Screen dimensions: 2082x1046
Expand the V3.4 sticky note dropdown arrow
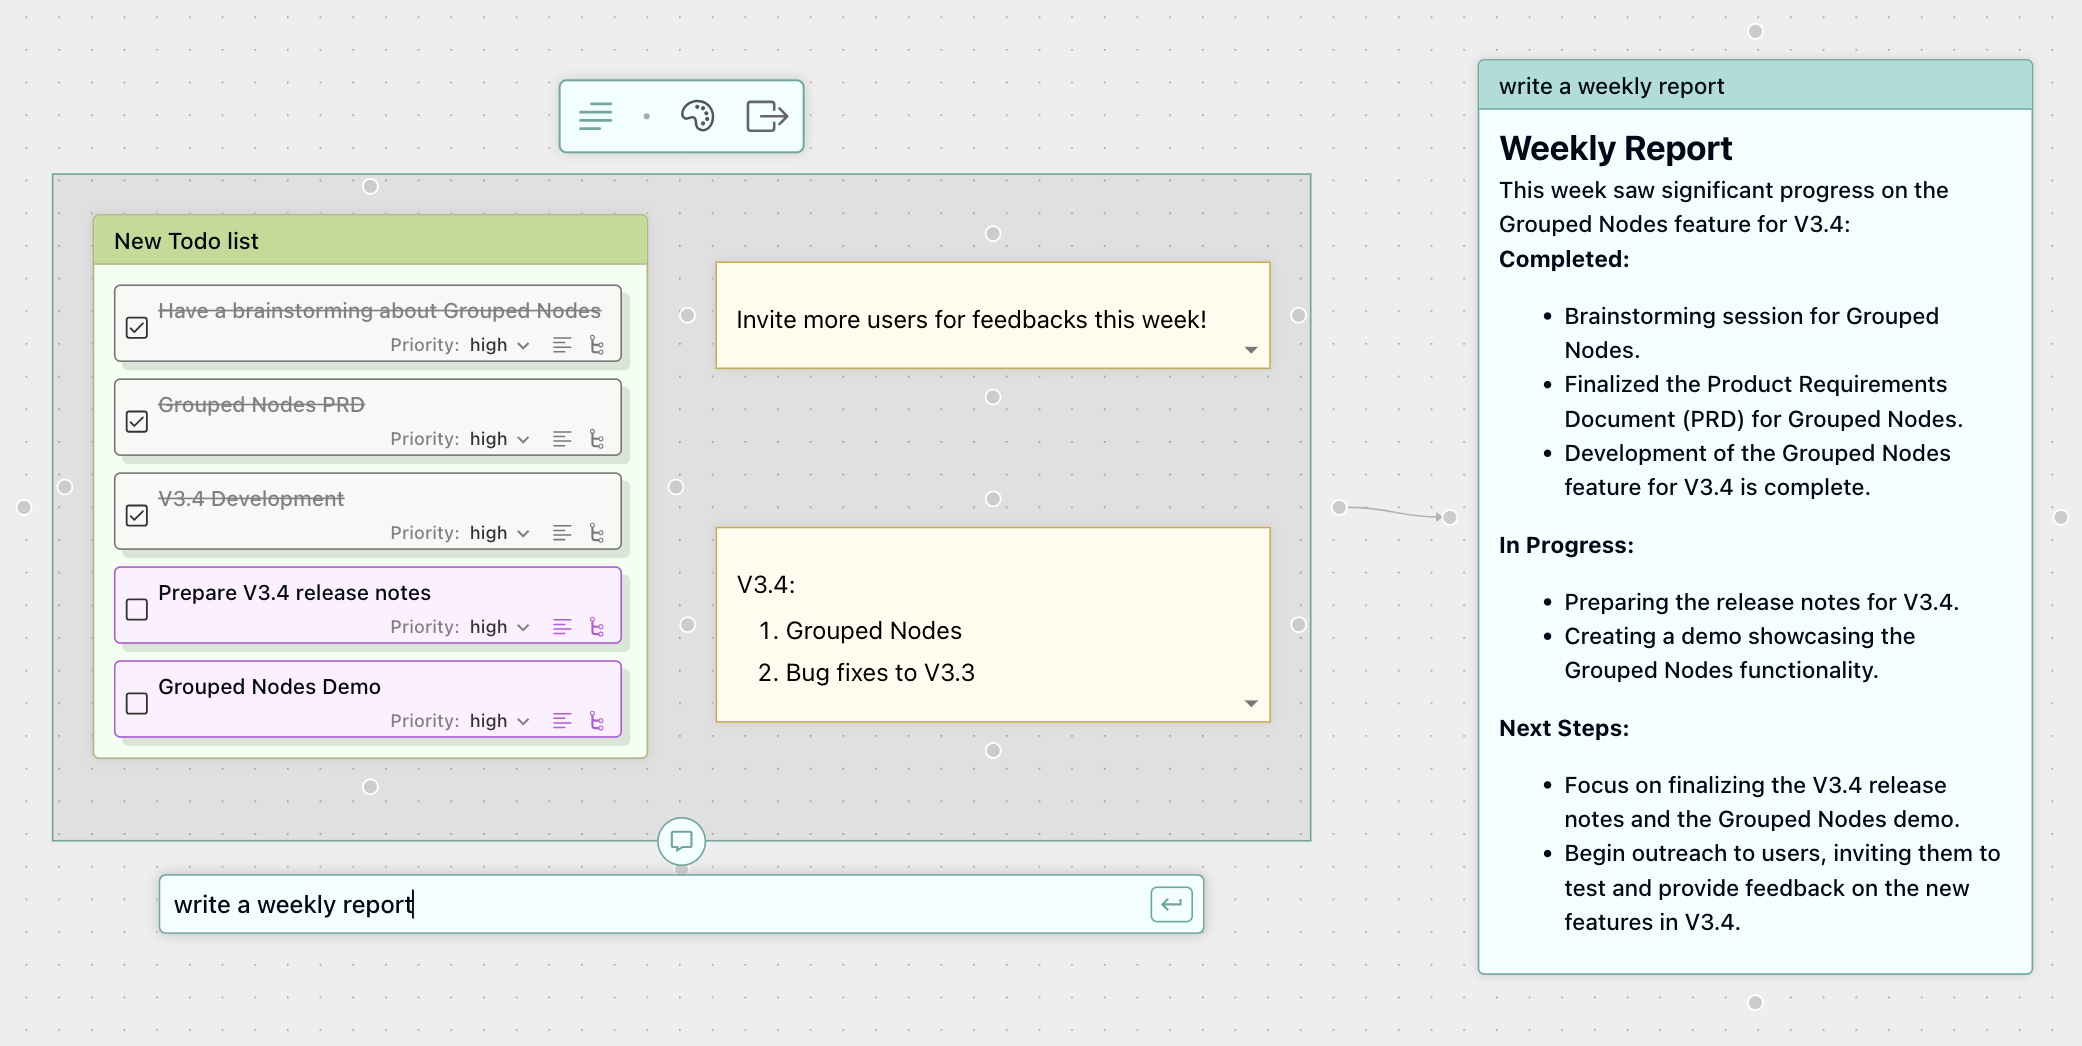pyautogui.click(x=1249, y=703)
